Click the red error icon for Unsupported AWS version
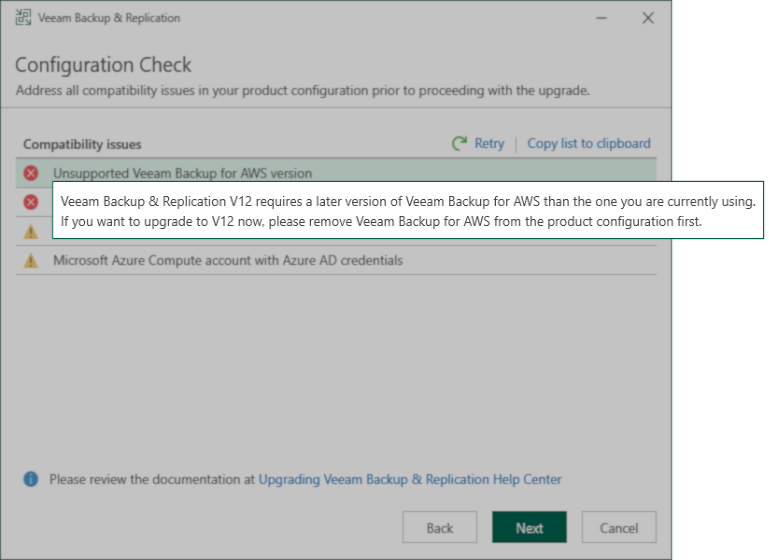The height and width of the screenshot is (560, 769). pos(31,173)
